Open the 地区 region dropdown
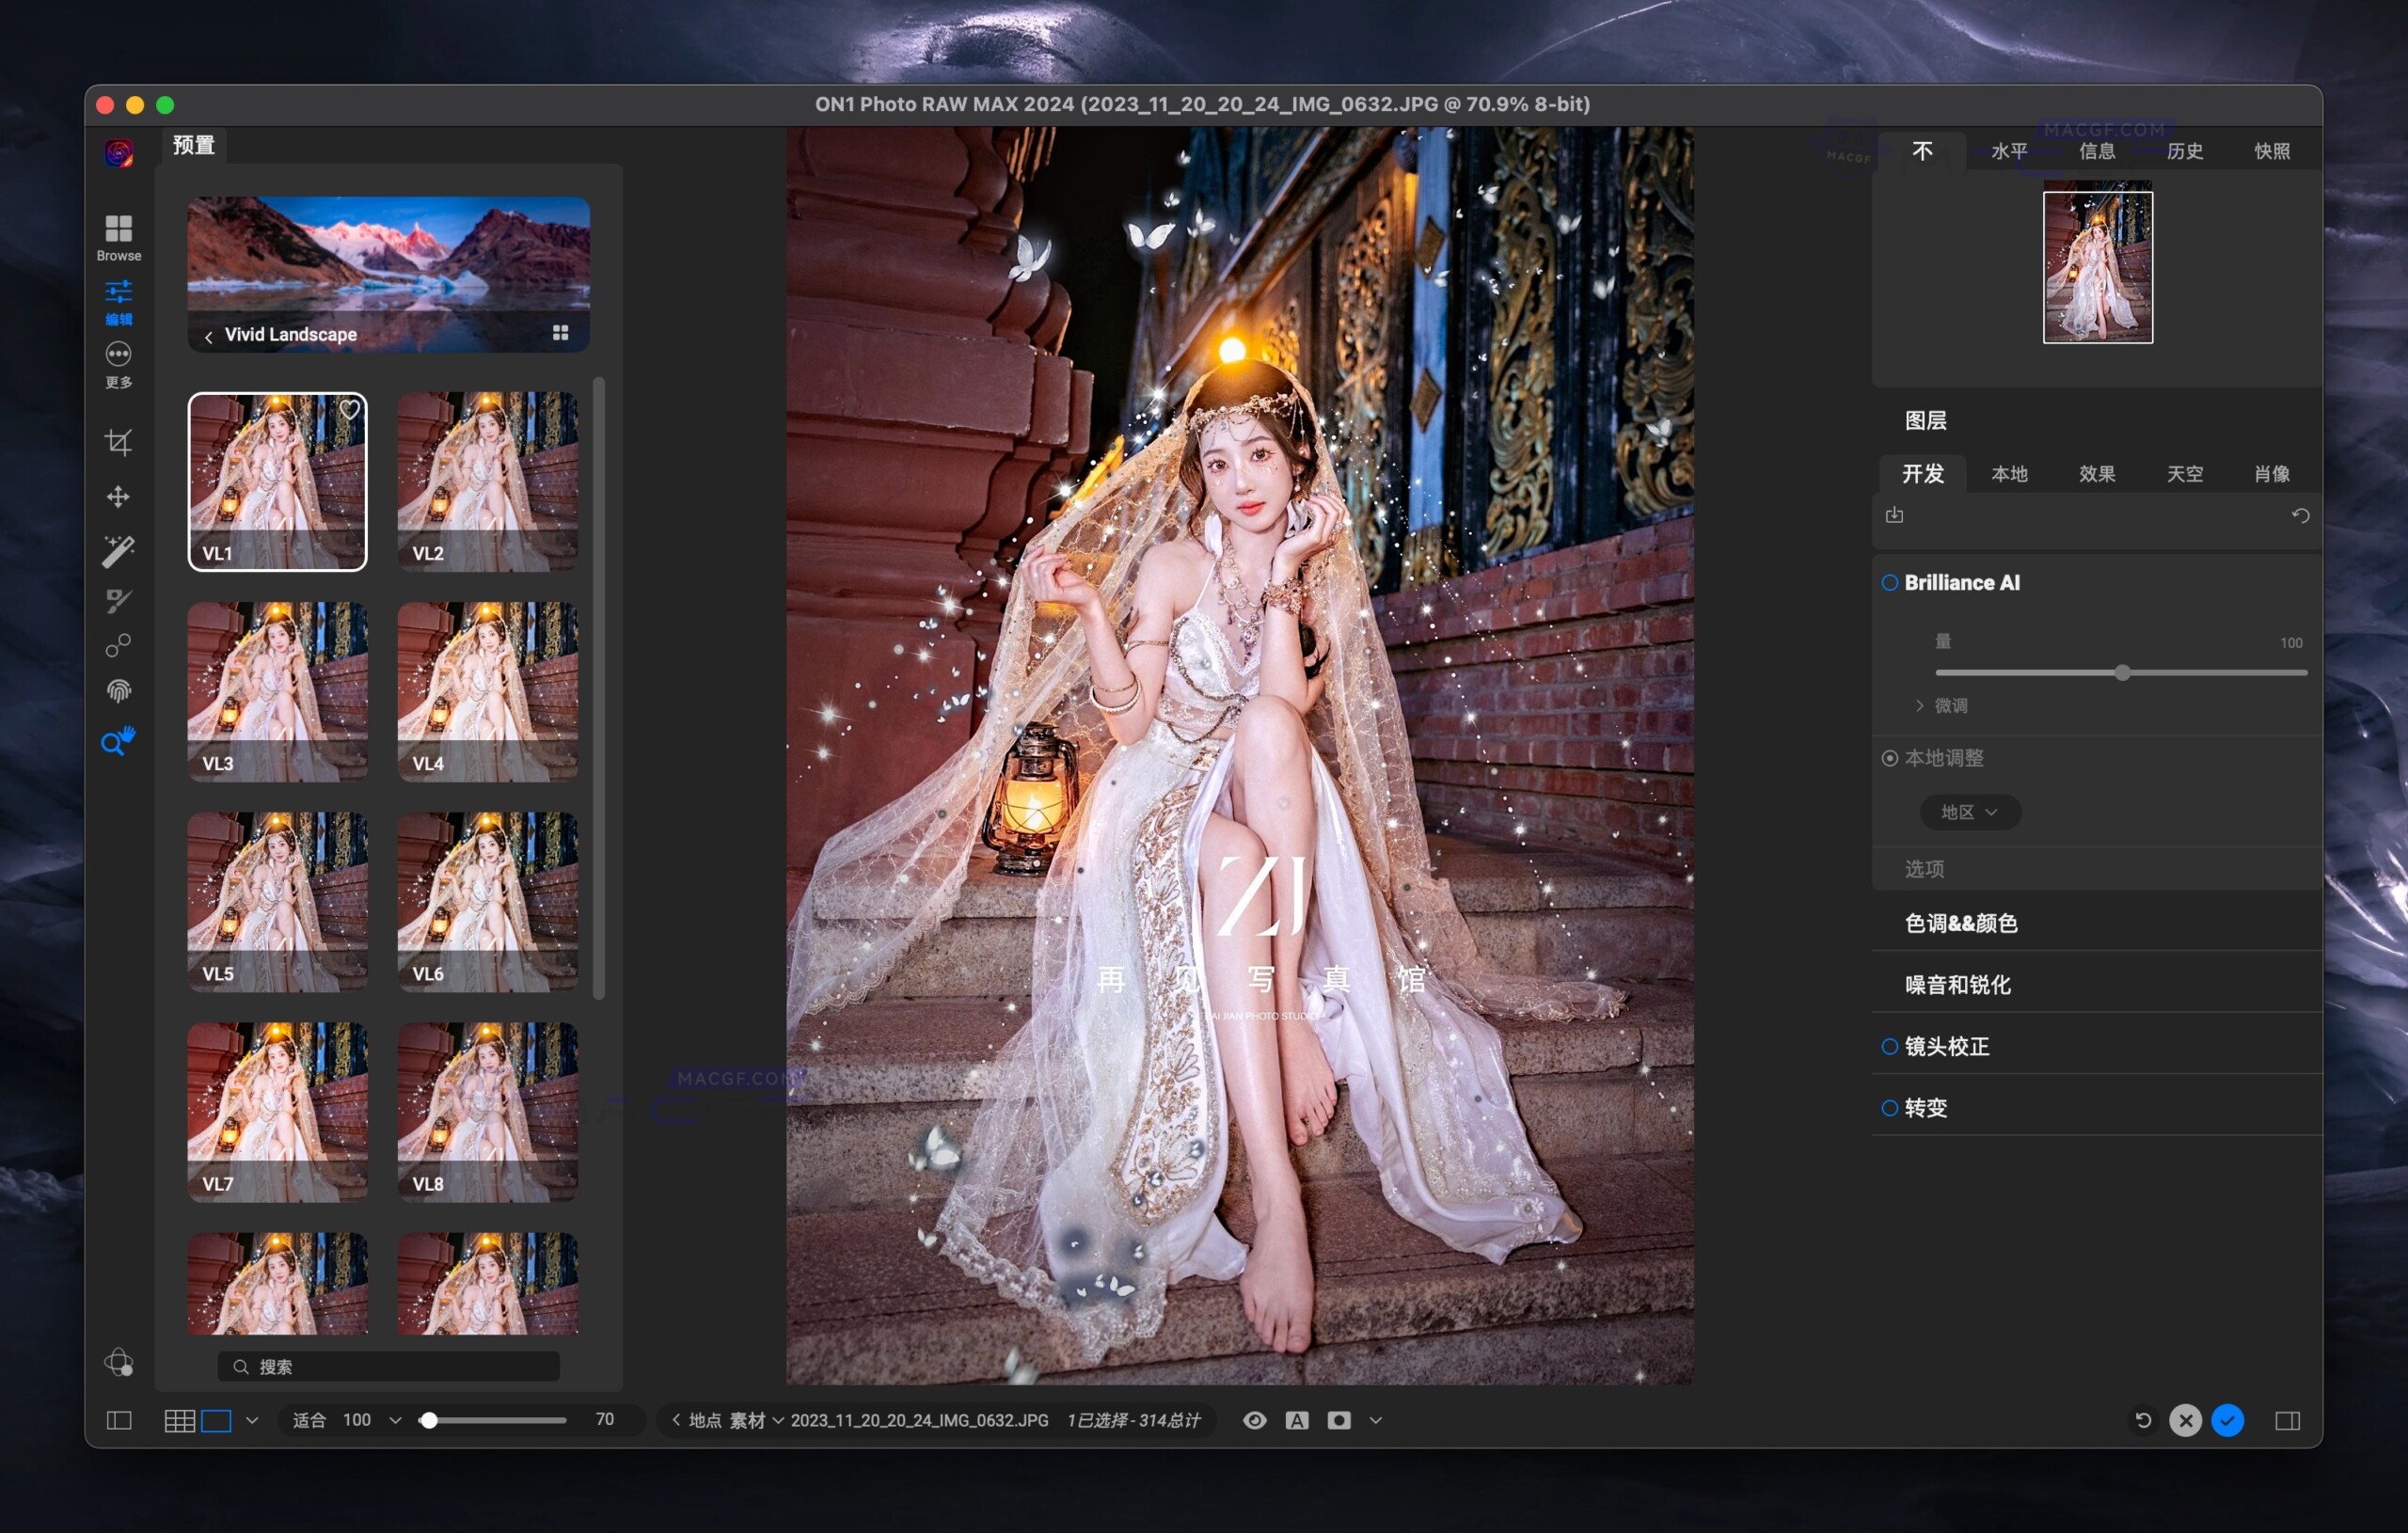 click(x=1969, y=812)
